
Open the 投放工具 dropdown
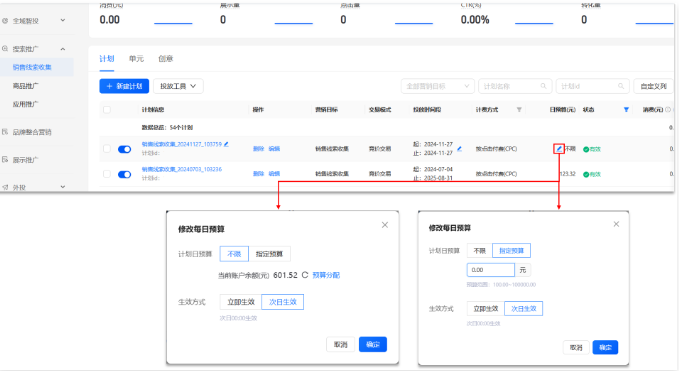click(x=178, y=86)
